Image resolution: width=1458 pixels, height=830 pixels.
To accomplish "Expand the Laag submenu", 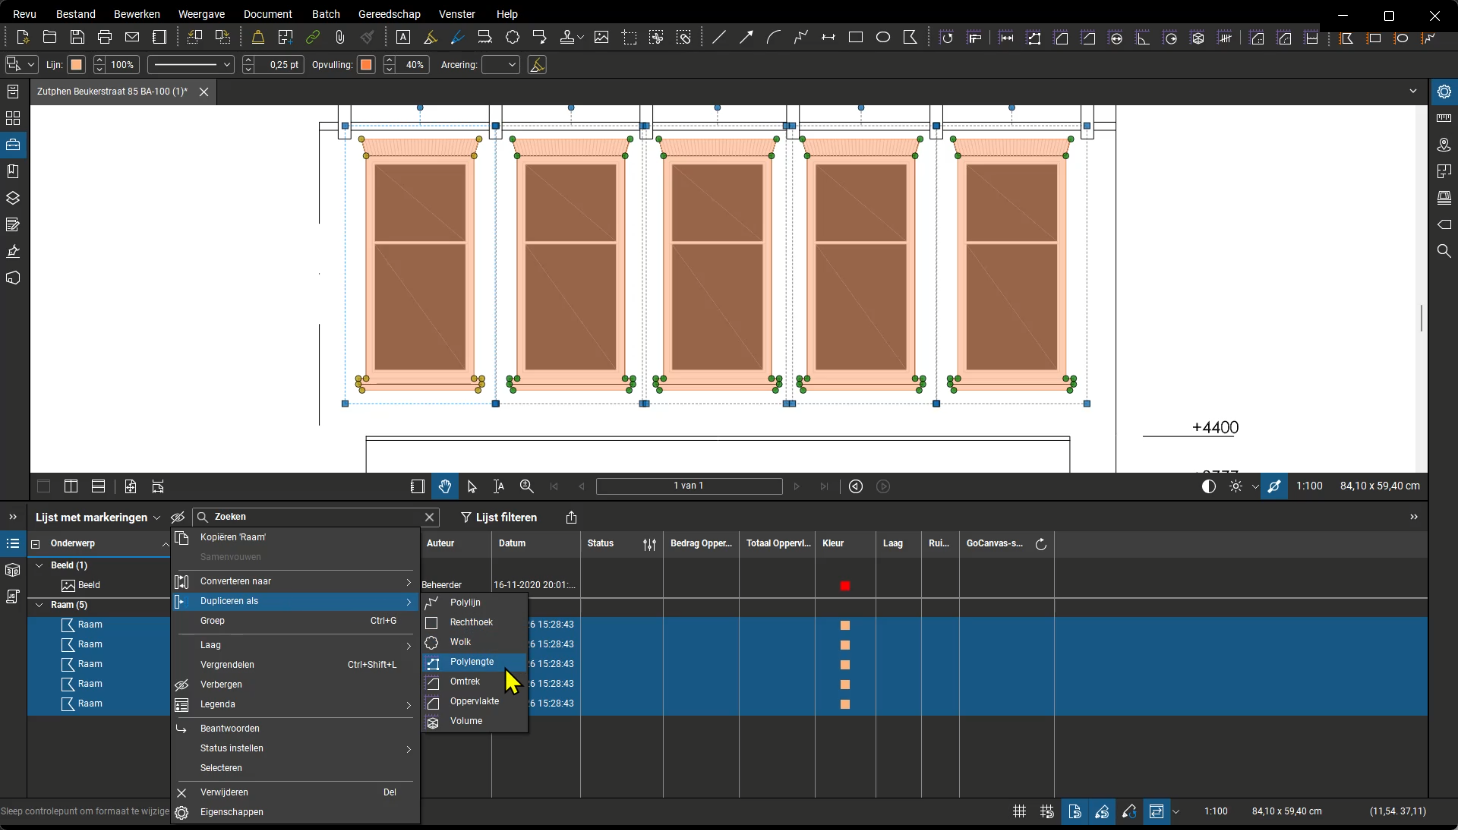I will tap(294, 645).
